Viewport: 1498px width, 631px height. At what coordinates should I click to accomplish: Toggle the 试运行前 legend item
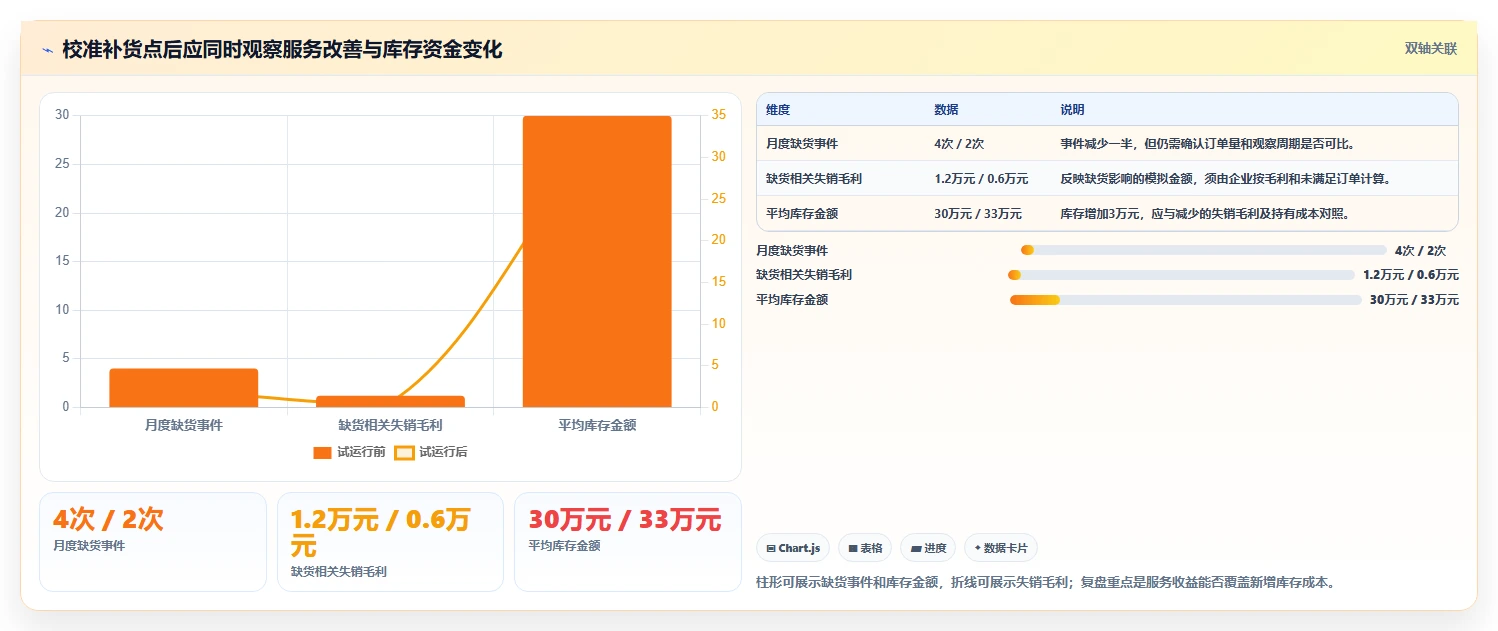tap(349, 452)
